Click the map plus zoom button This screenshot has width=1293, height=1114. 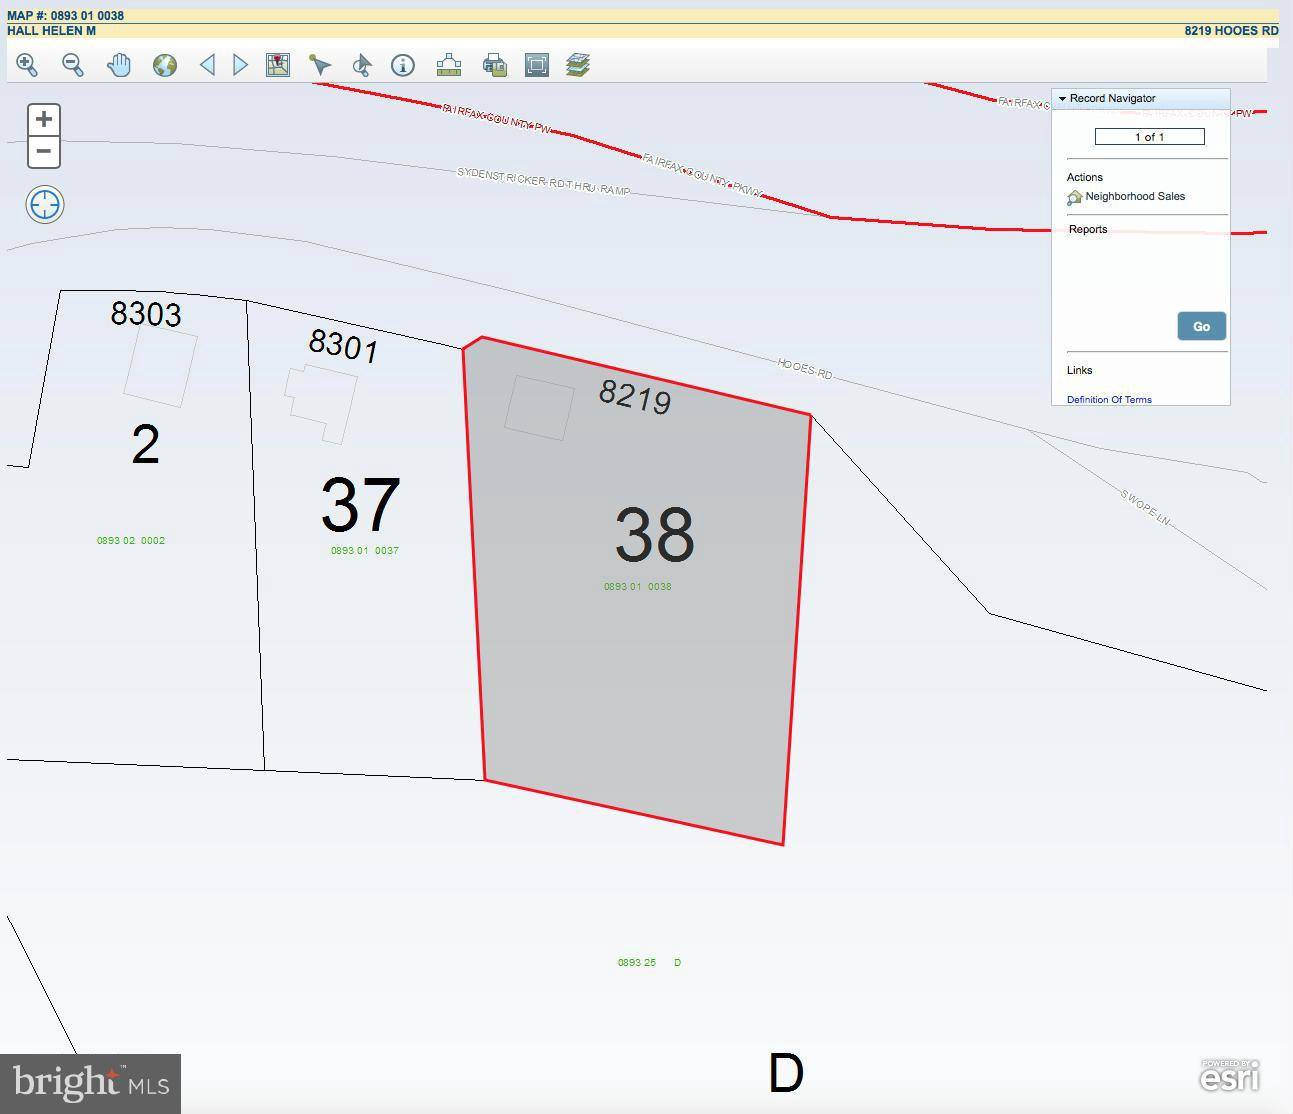43,119
